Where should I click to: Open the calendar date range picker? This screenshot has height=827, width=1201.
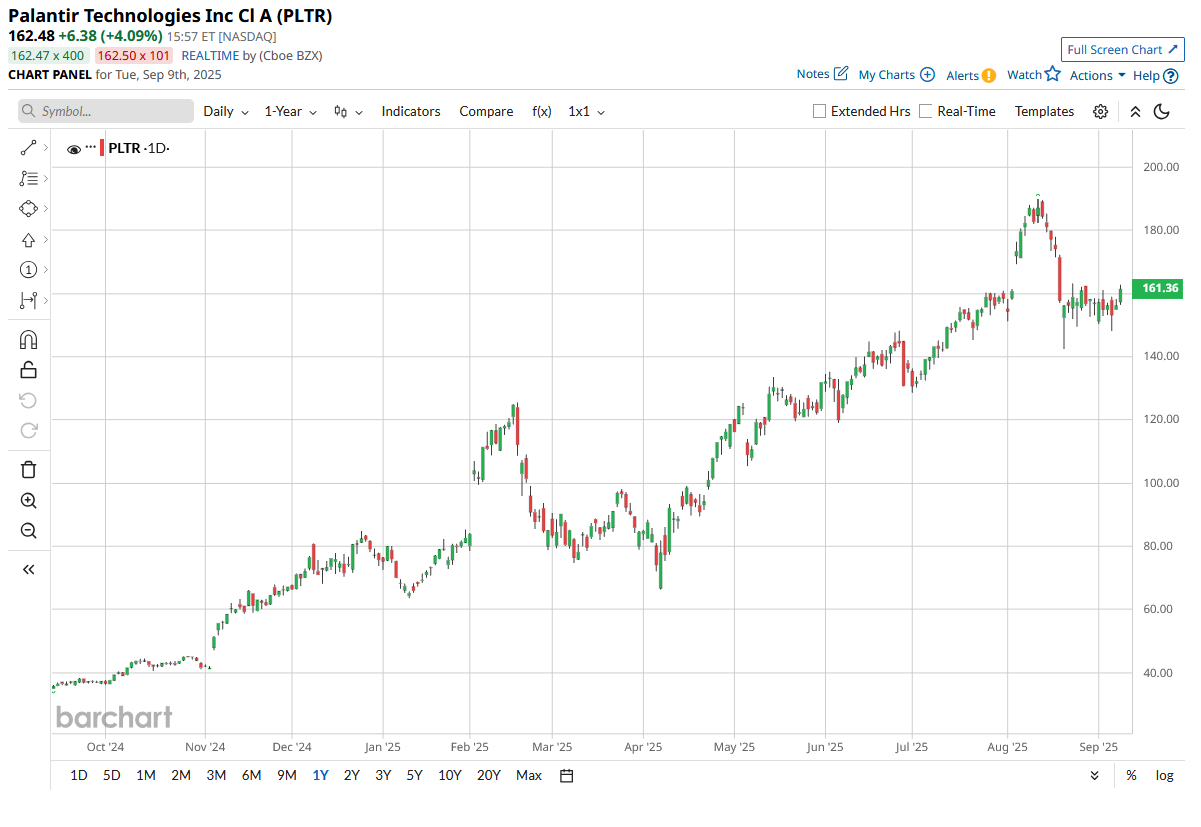pos(567,775)
